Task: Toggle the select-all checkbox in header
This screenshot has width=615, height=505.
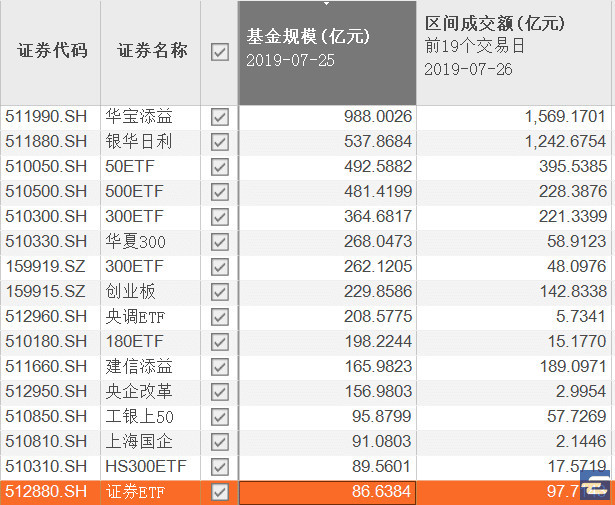Action: [220, 52]
